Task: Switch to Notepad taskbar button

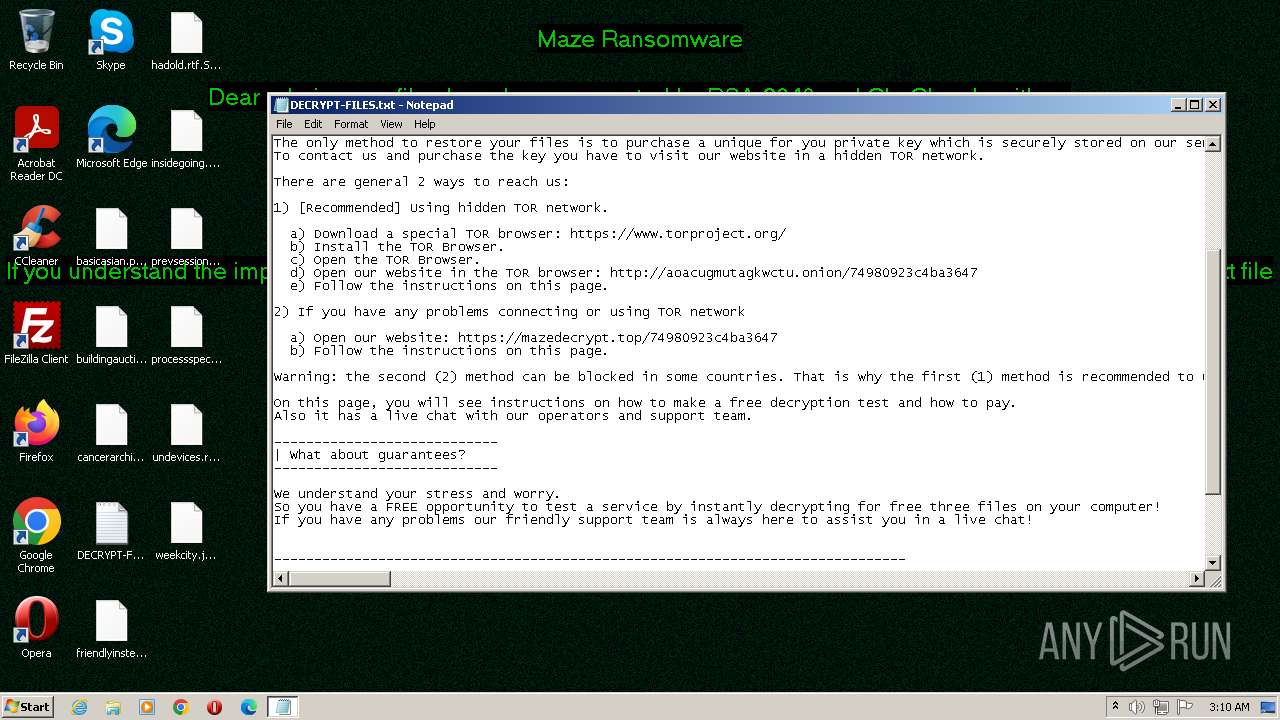Action: (283, 707)
